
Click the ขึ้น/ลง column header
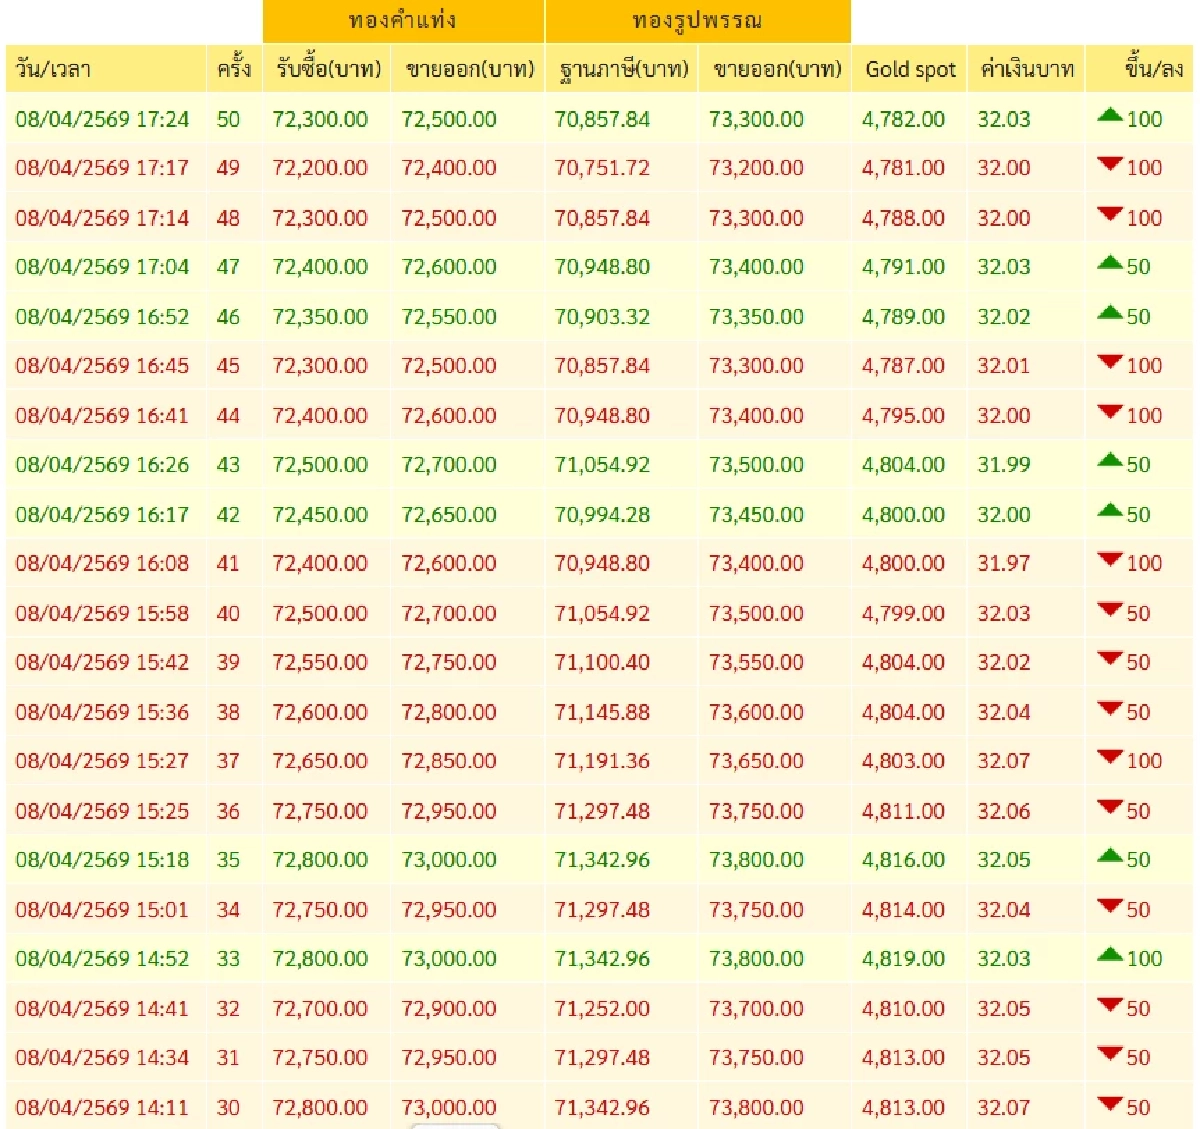[x=1153, y=69]
